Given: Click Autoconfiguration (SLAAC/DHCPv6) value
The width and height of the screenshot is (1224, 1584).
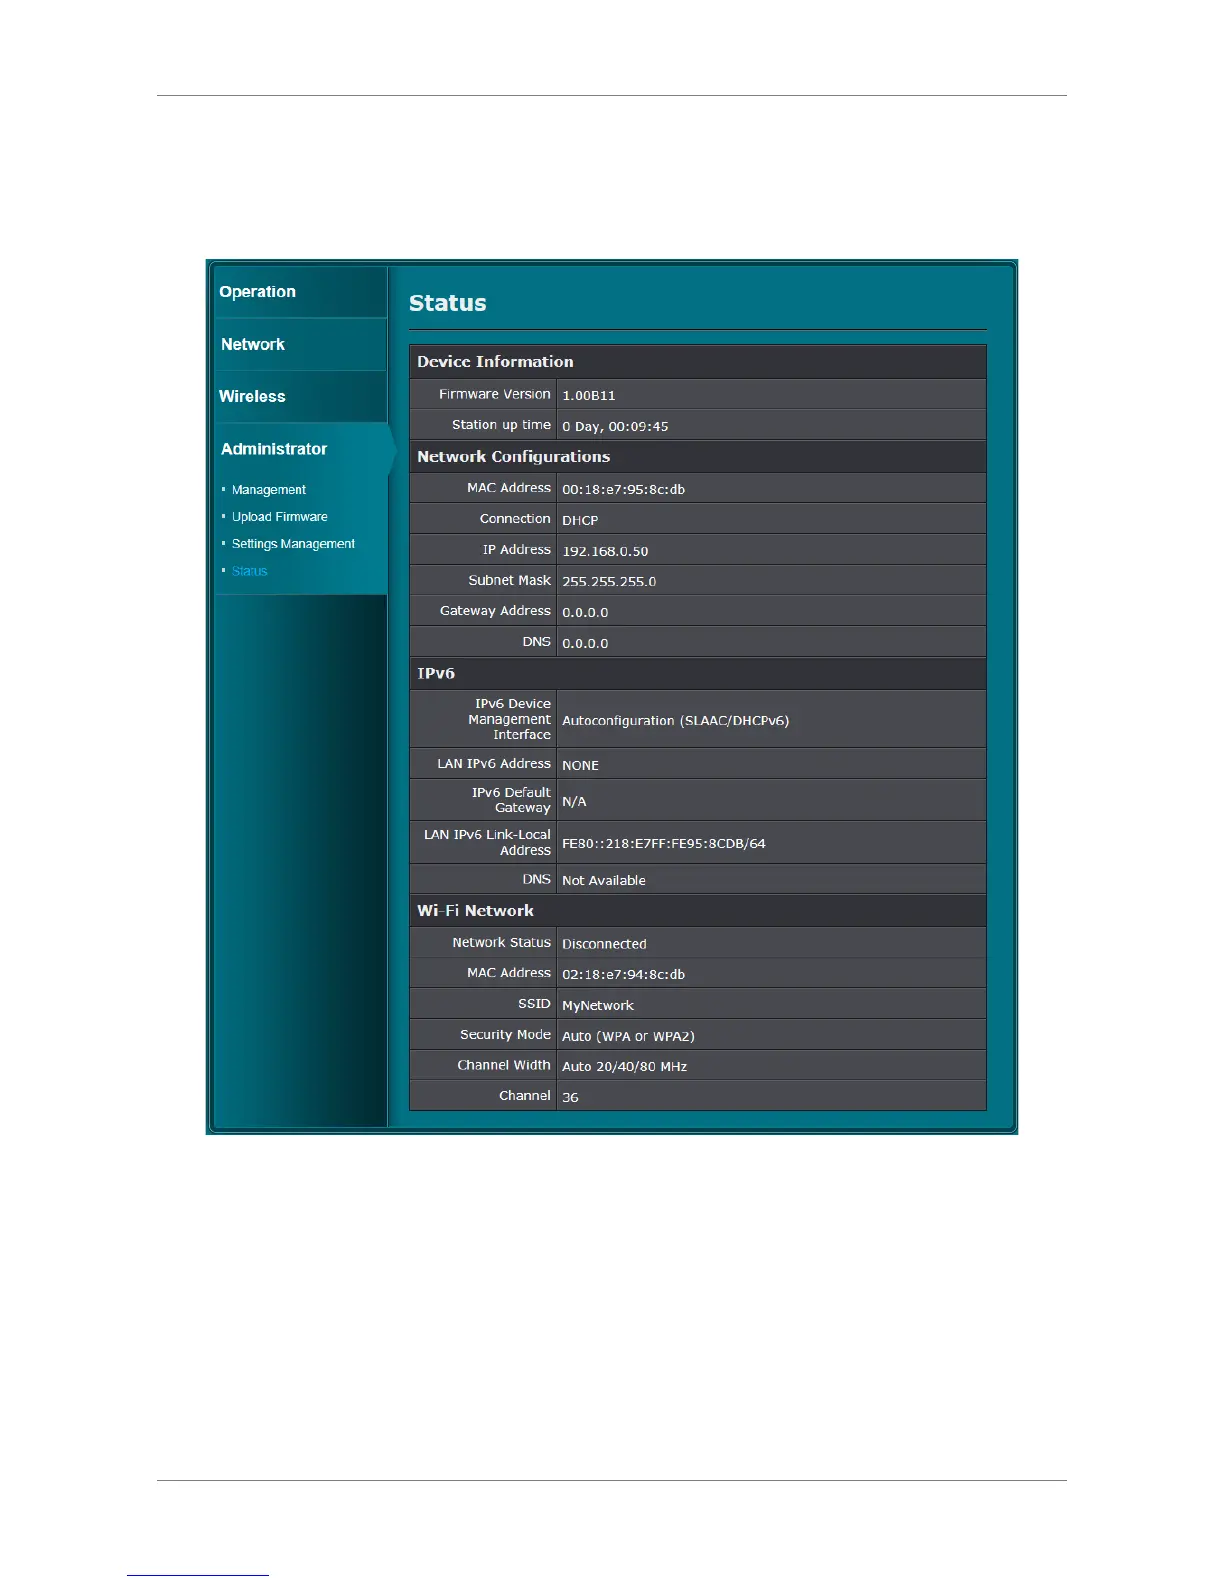Looking at the screenshot, I should click(x=675, y=721).
